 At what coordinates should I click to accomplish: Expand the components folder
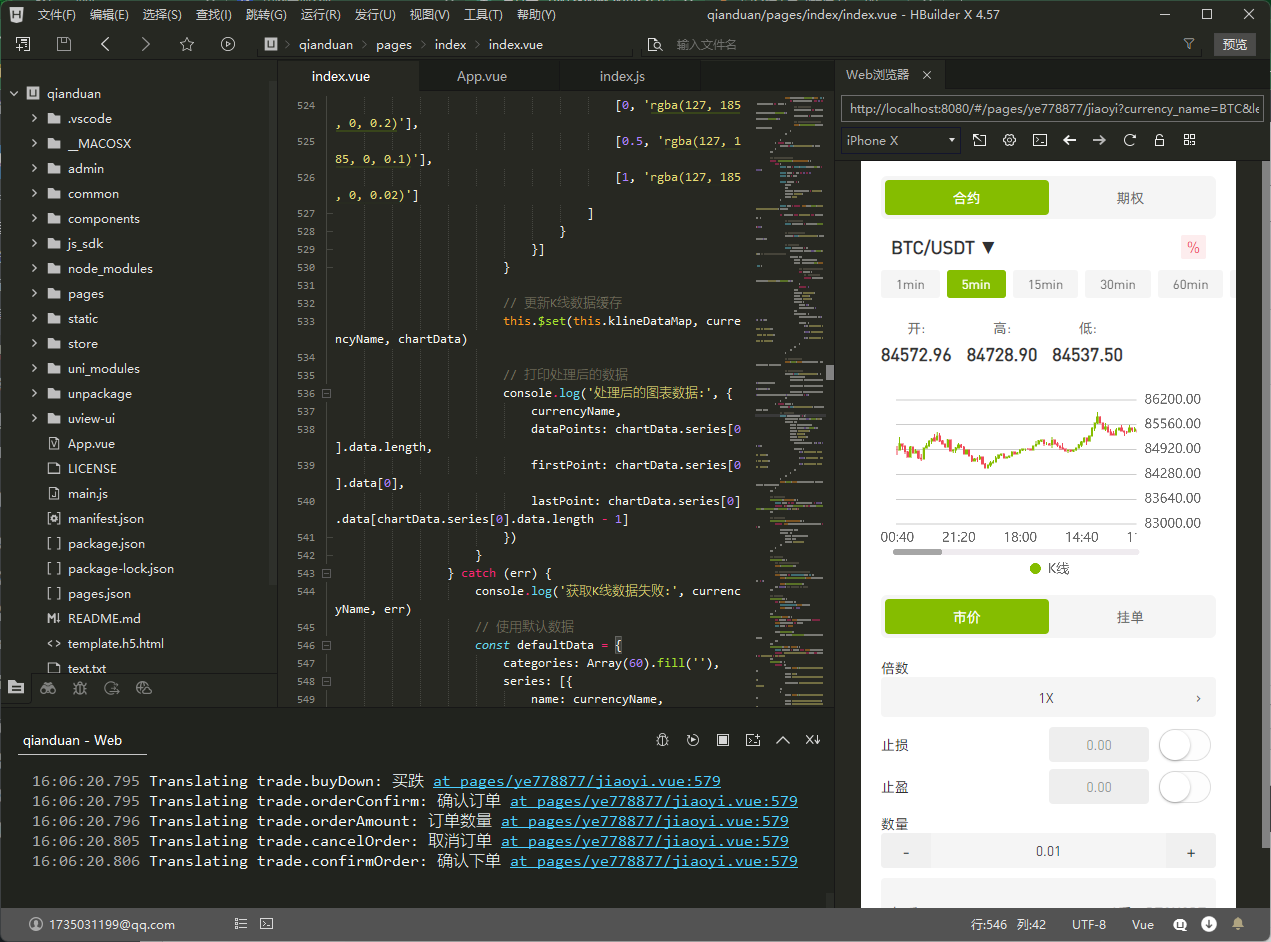point(35,219)
